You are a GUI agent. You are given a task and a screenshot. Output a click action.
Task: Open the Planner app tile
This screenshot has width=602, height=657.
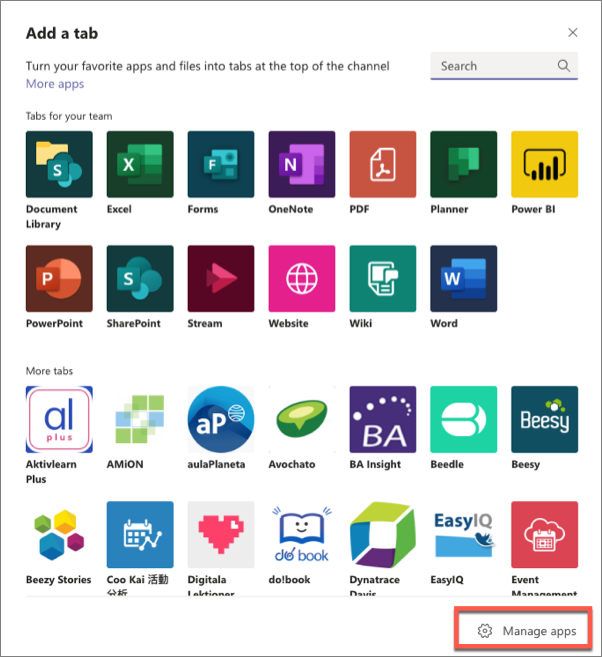click(x=464, y=164)
